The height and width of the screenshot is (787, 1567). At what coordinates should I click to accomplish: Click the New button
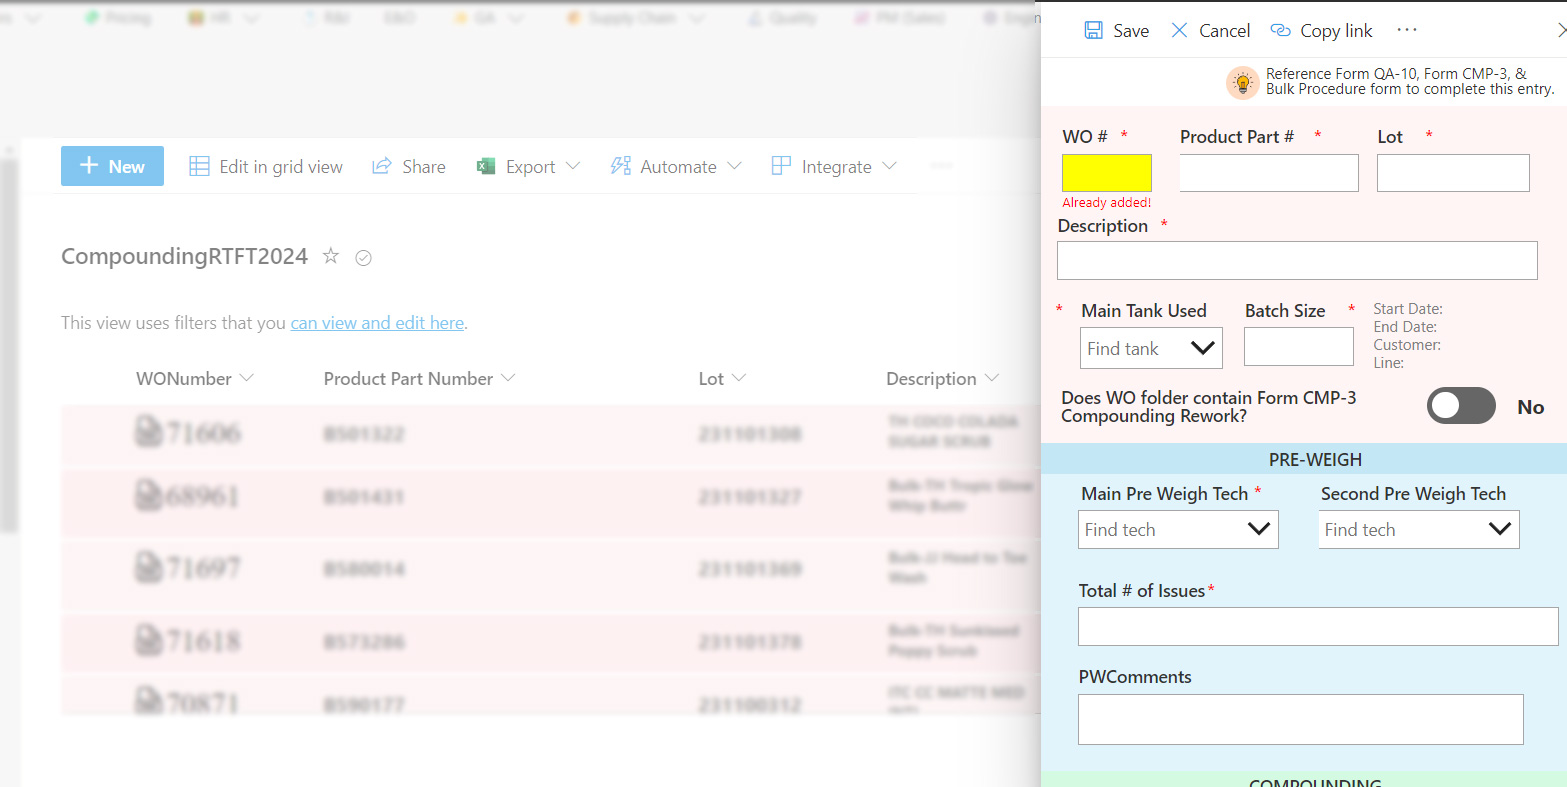click(112, 166)
